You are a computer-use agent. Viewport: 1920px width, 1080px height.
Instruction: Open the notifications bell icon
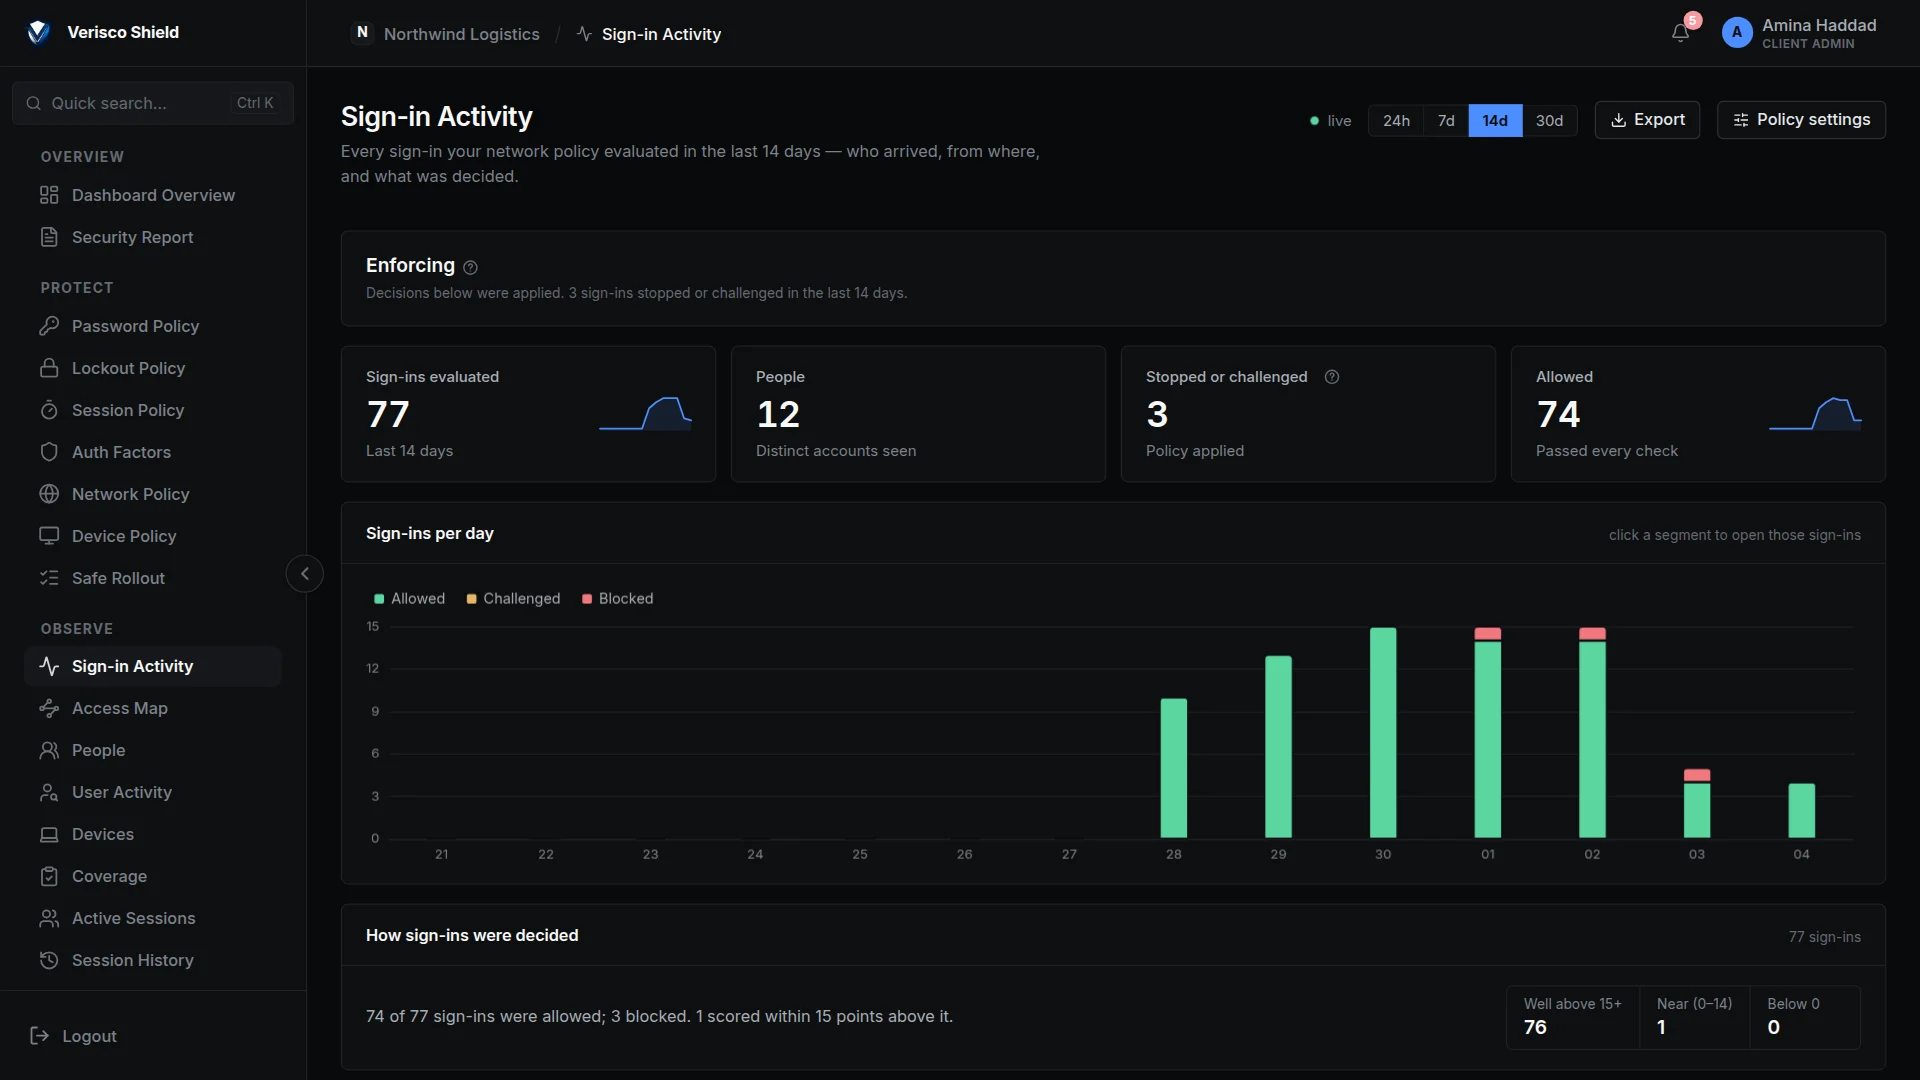[1680, 33]
